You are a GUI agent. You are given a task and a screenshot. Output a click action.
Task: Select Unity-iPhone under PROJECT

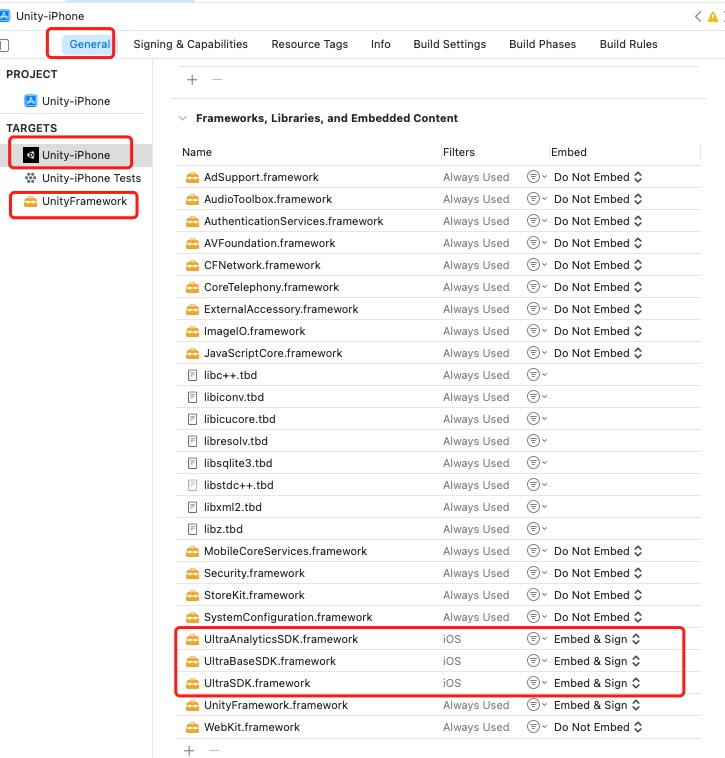[75, 101]
